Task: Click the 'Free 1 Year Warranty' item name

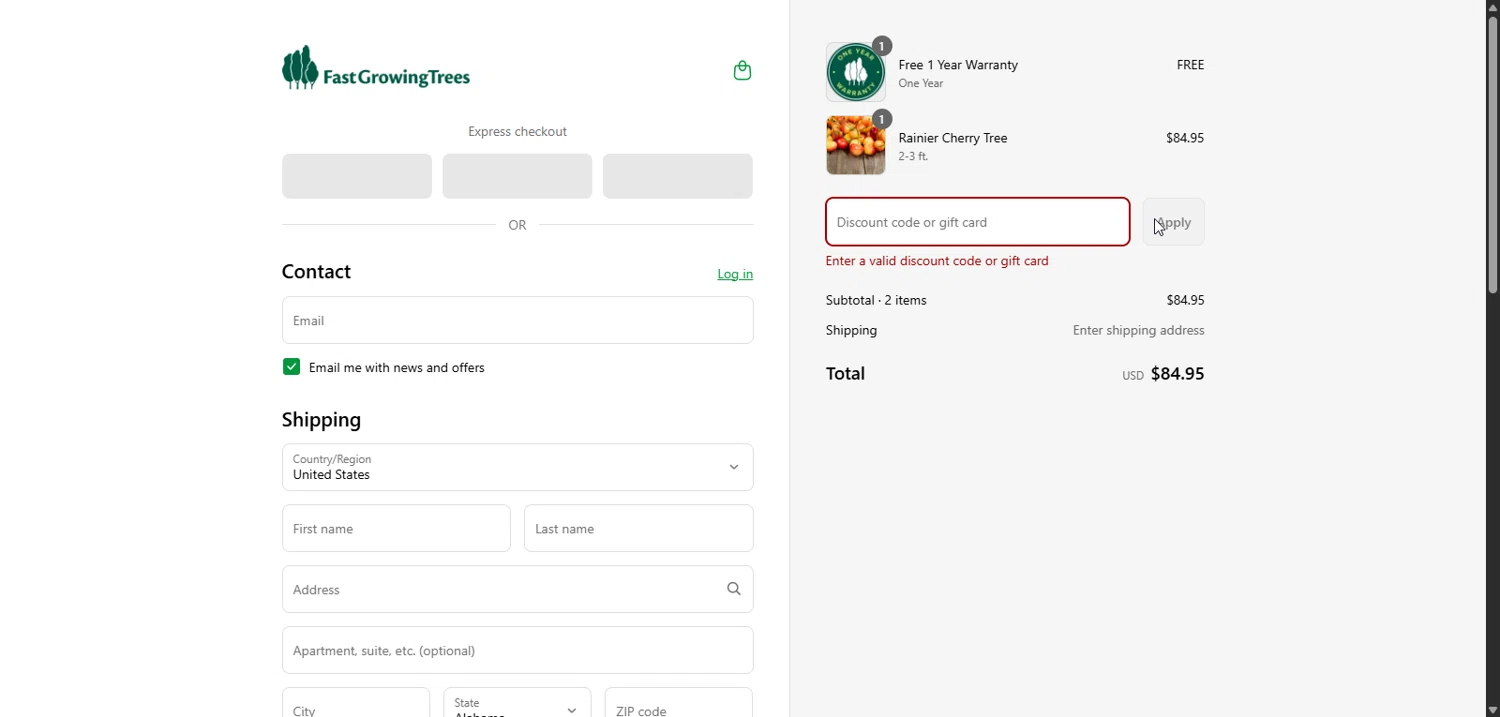Action: pyautogui.click(x=958, y=65)
